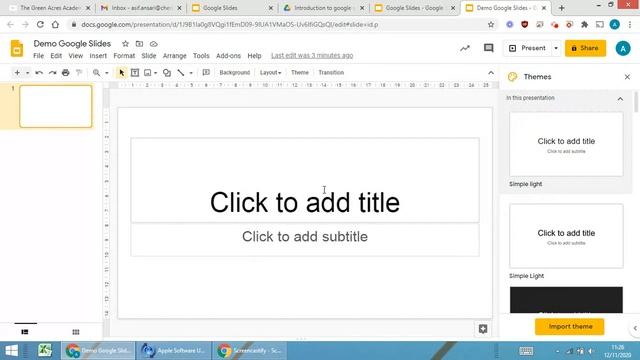Click the zoom magnifier icon
This screenshot has height=360, width=640.
tap(96, 73)
